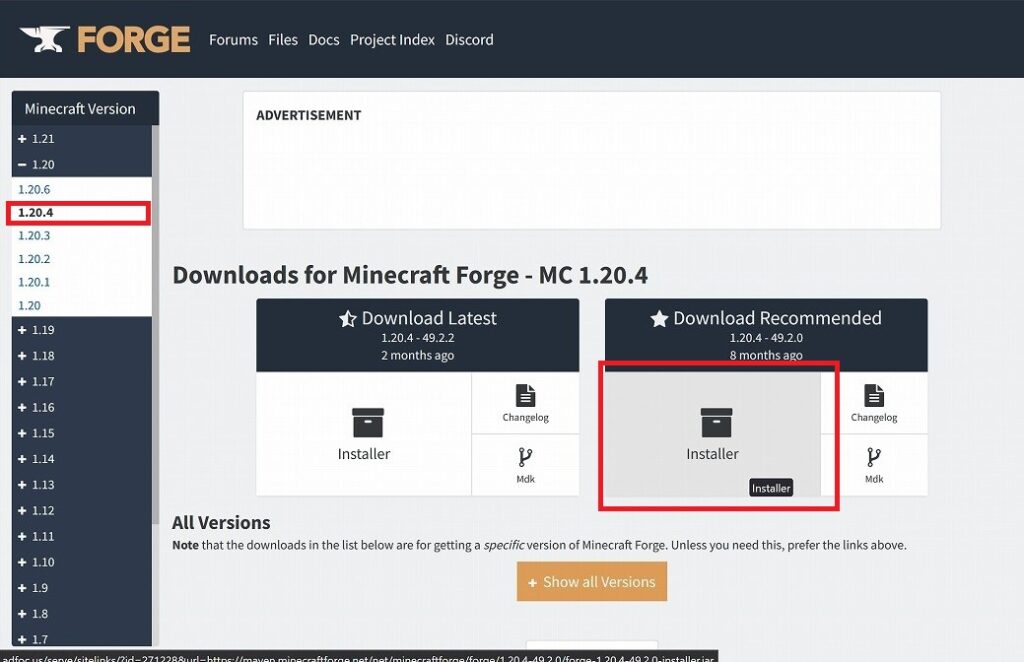This screenshot has width=1024, height=662.
Task: Open the Forums menu item
Action: (x=233, y=40)
